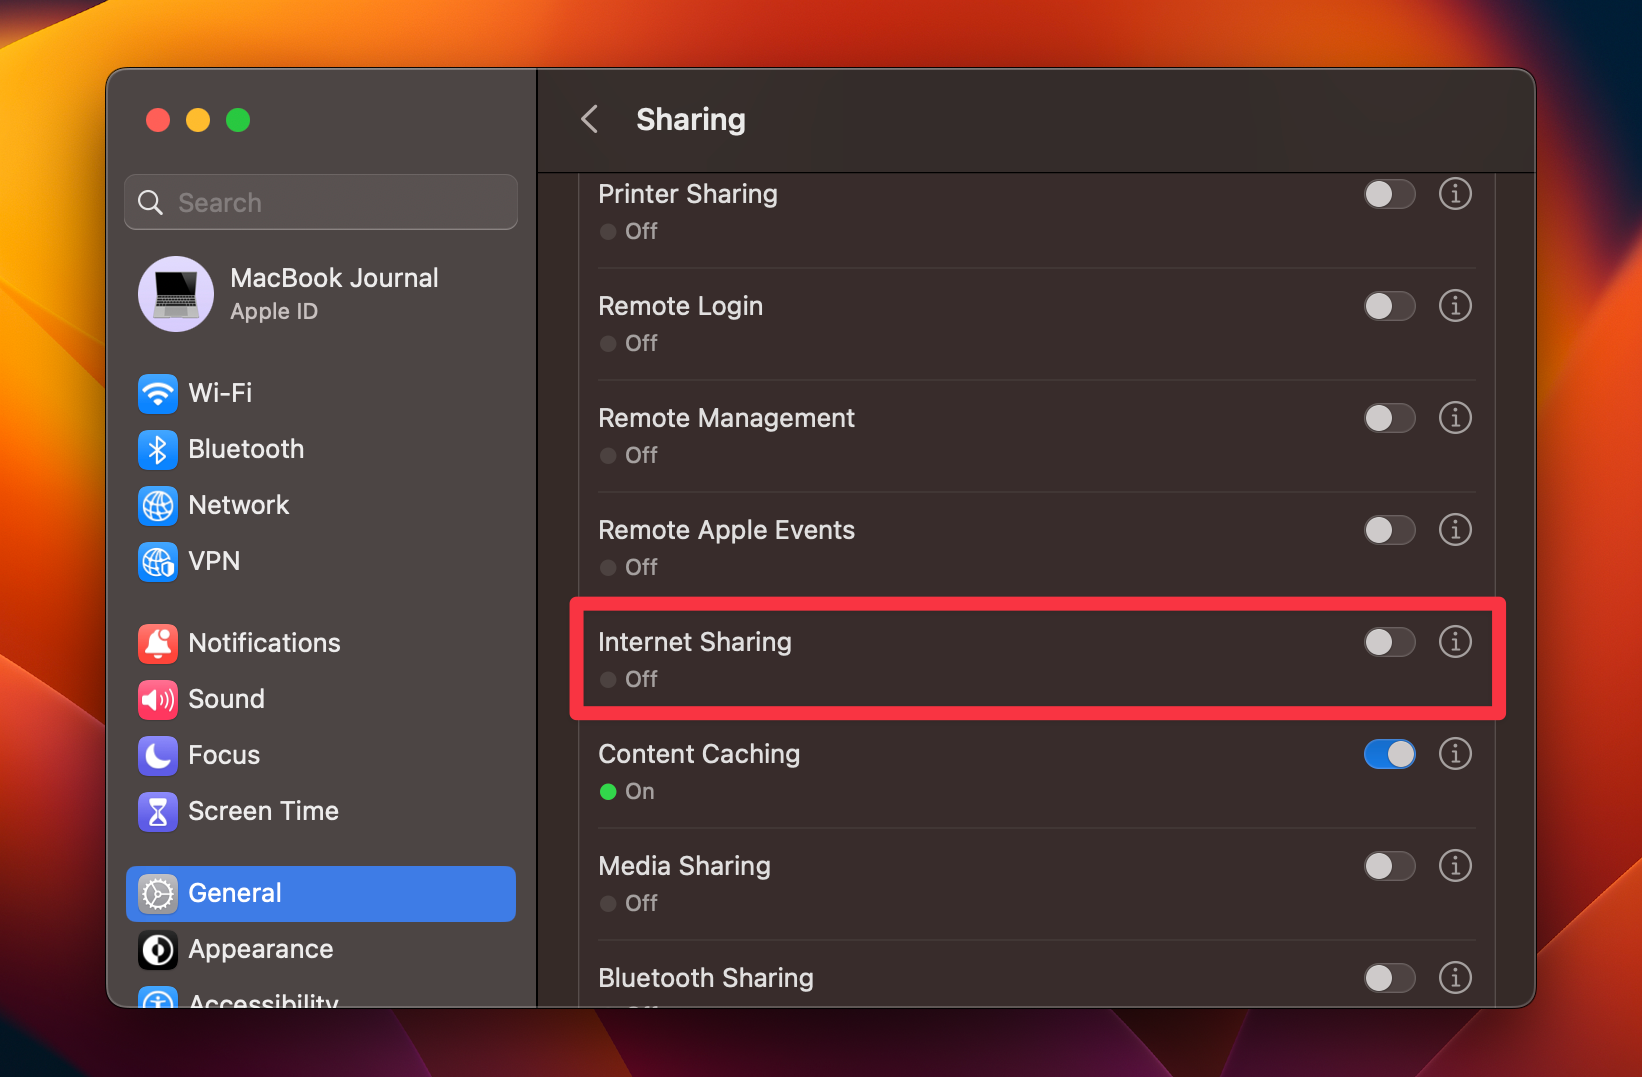The width and height of the screenshot is (1642, 1077).
Task: Turn on Remote Login
Action: click(1389, 306)
